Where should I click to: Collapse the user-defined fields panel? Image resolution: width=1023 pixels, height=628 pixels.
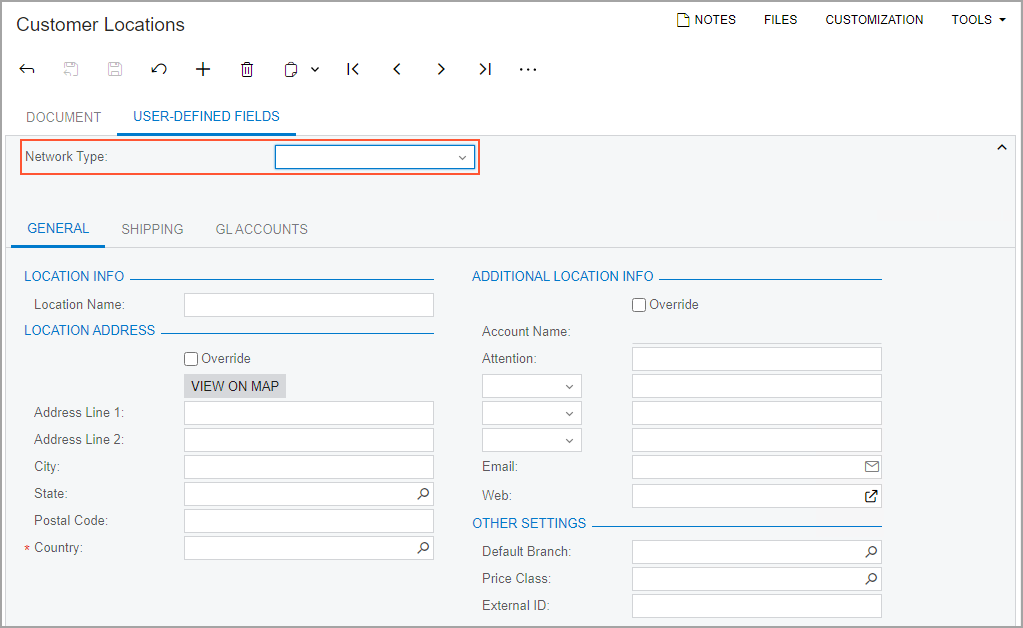pyautogui.click(x=1002, y=148)
